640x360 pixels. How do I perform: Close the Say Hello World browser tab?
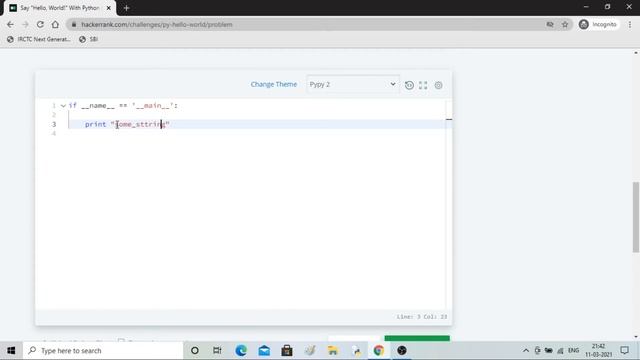(109, 8)
